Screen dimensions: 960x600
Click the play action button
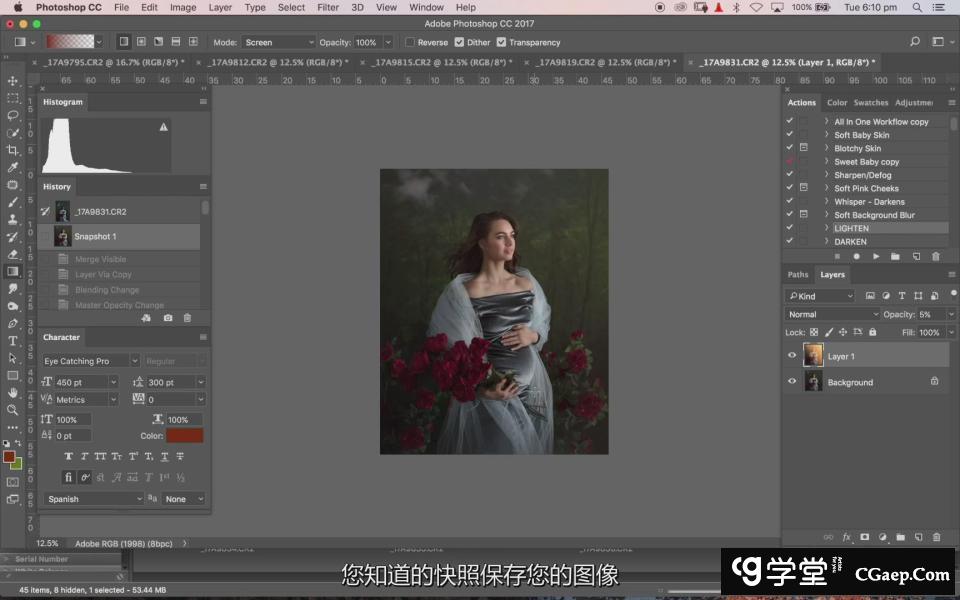(x=876, y=256)
